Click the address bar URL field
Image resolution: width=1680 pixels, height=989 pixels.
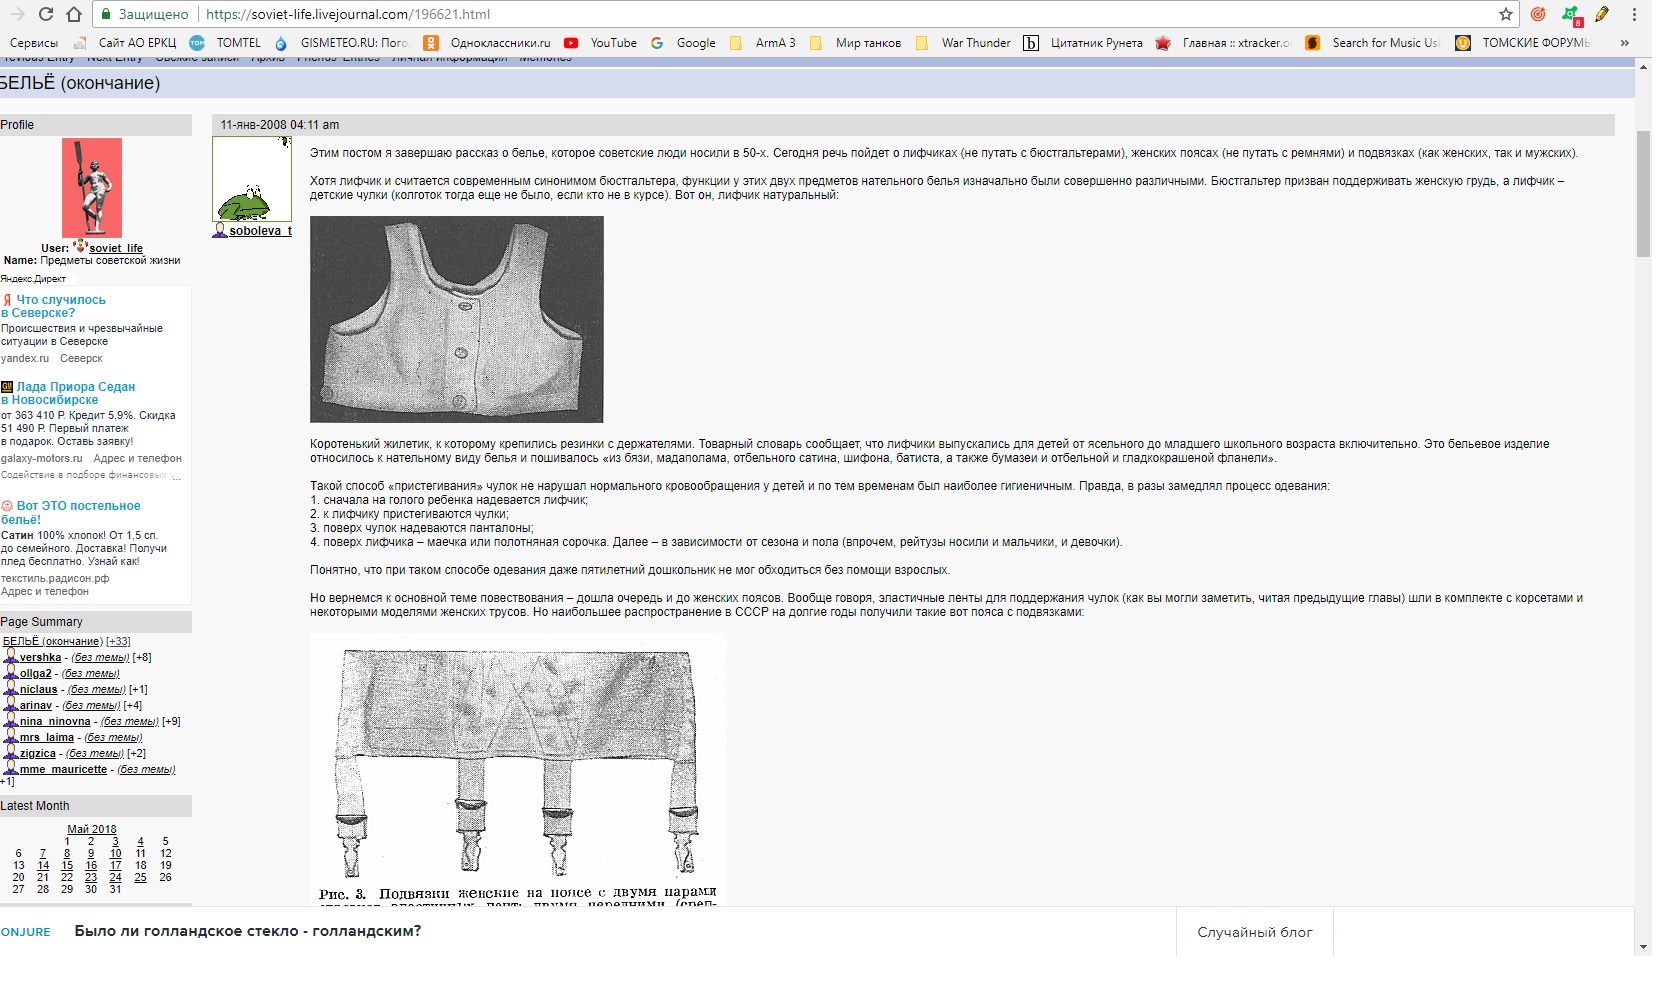coord(800,14)
